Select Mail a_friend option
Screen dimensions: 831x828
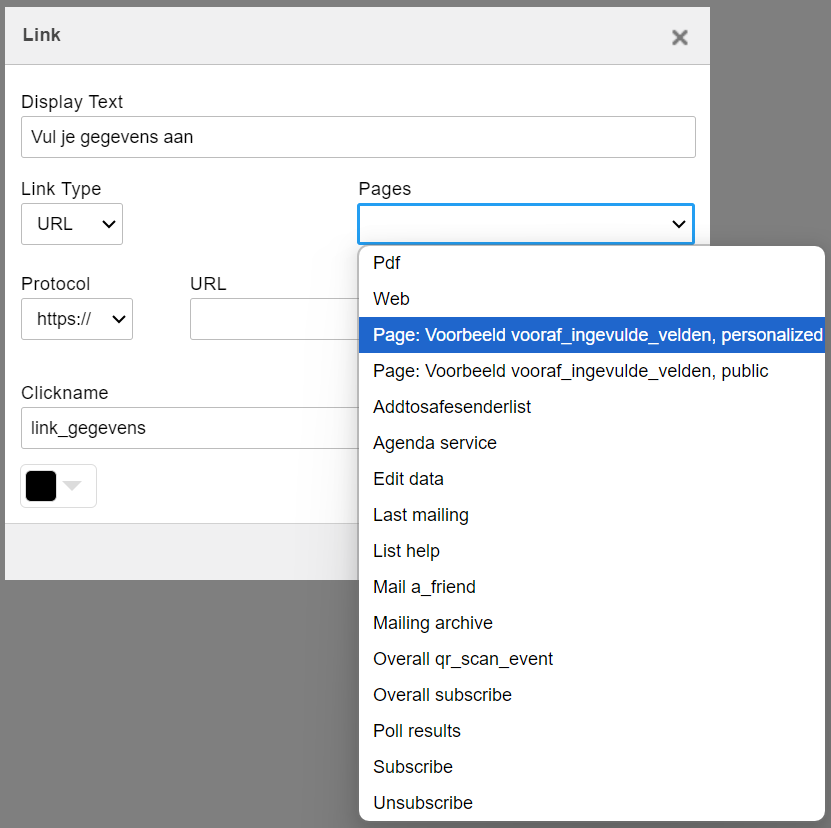tap(424, 587)
